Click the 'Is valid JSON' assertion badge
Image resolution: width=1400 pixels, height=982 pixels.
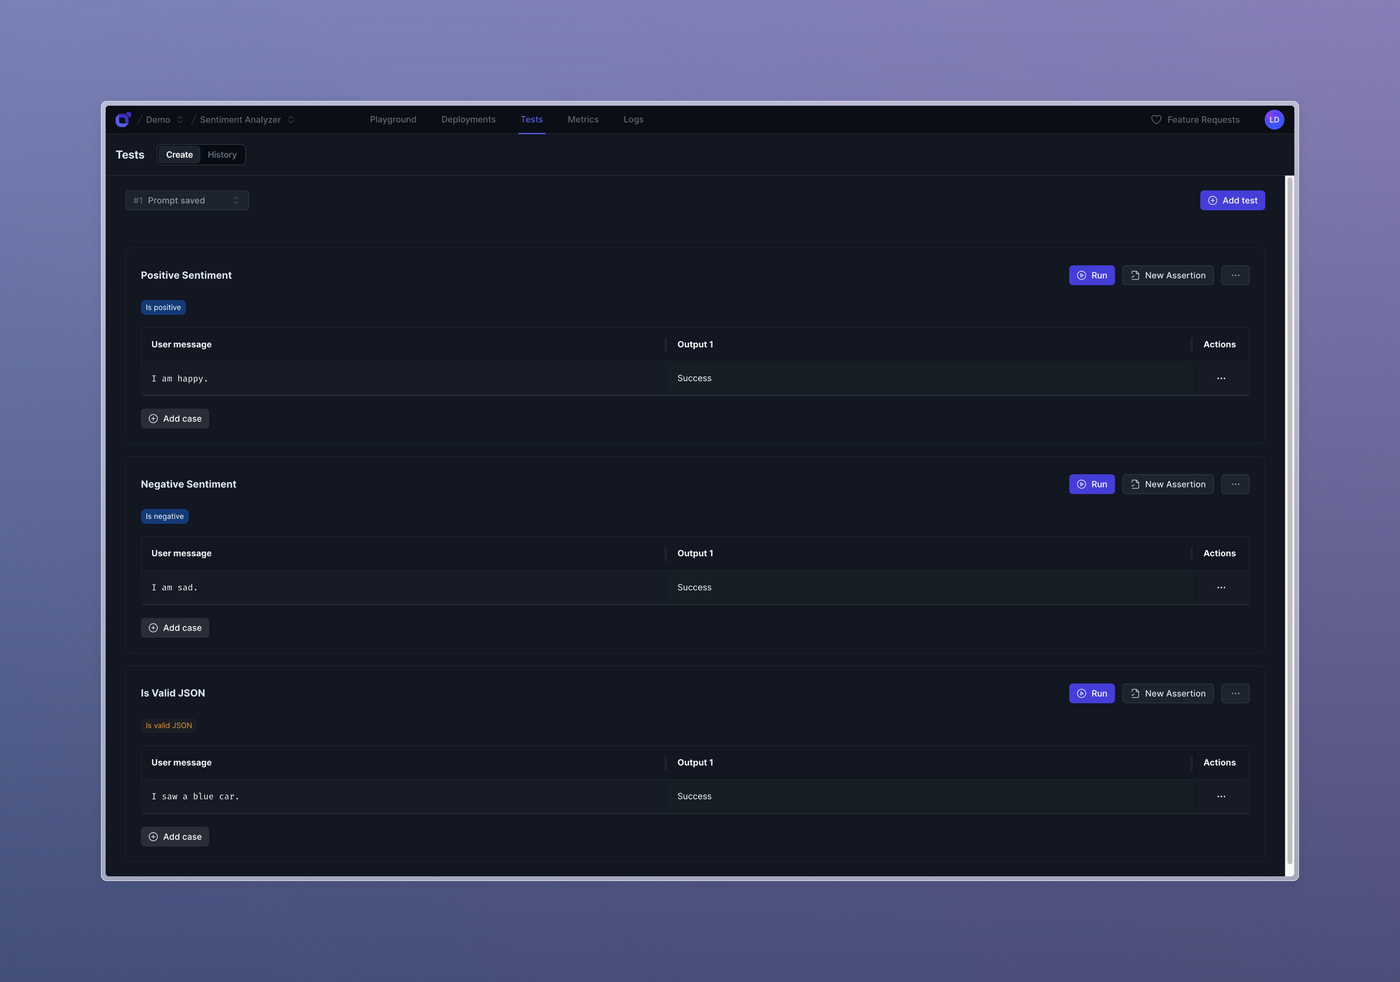168,725
